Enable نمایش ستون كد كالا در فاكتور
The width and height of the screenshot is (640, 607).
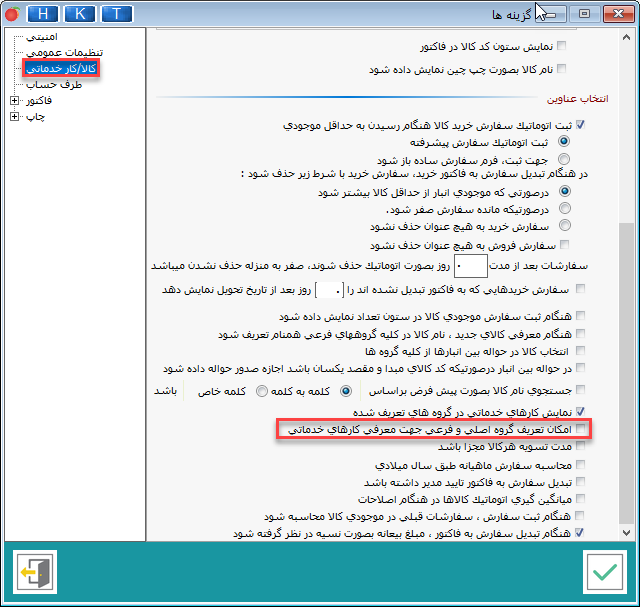(561, 45)
